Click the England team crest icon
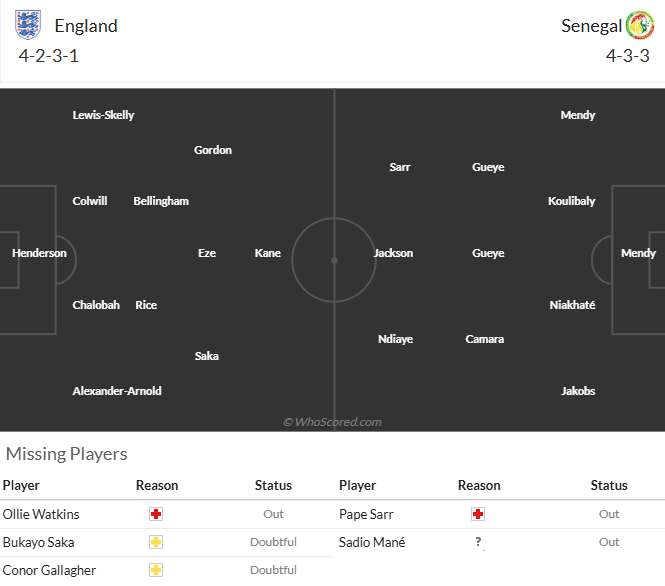This screenshot has height=586, width=665. pyautogui.click(x=28, y=24)
